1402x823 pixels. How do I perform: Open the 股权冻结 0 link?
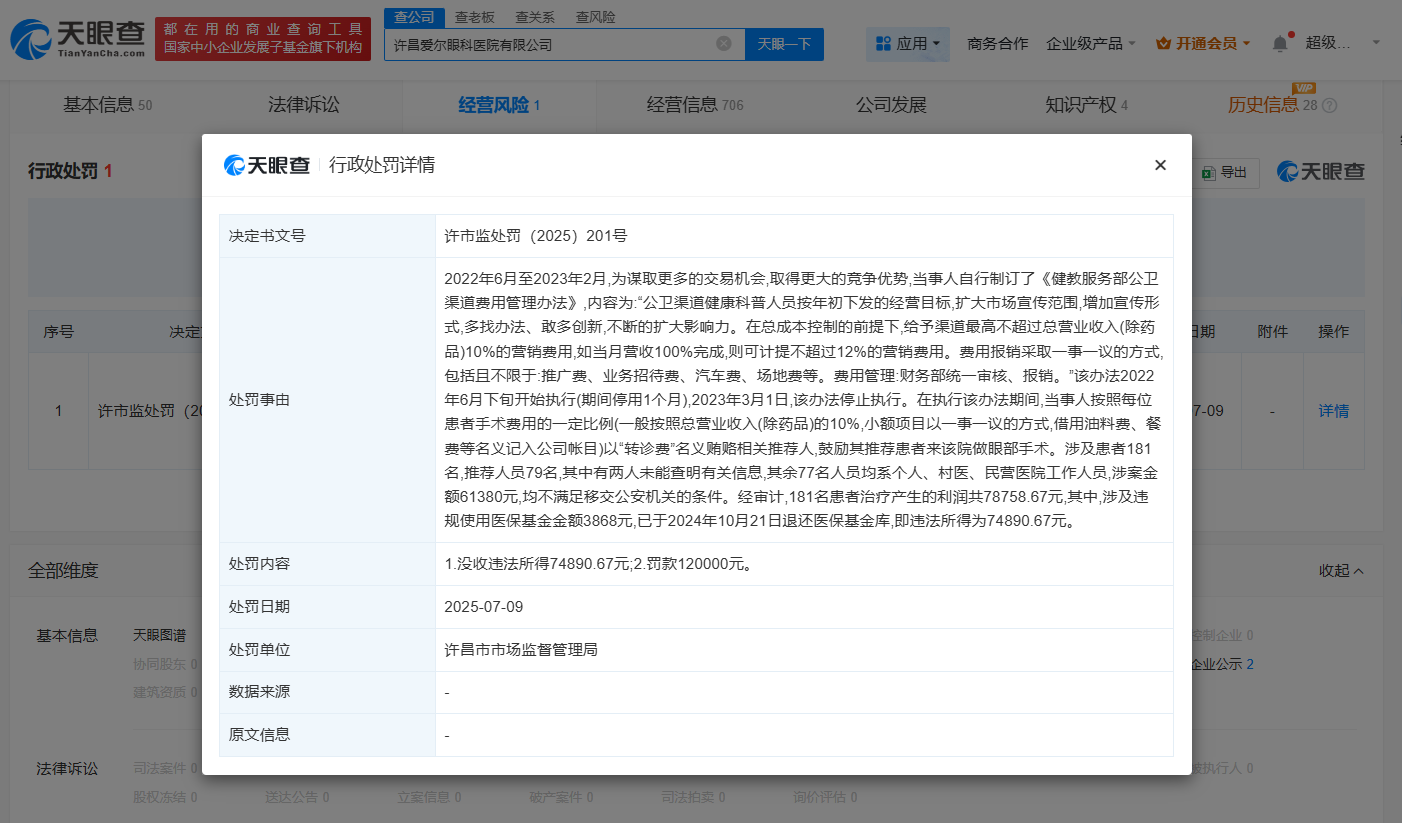click(x=165, y=797)
